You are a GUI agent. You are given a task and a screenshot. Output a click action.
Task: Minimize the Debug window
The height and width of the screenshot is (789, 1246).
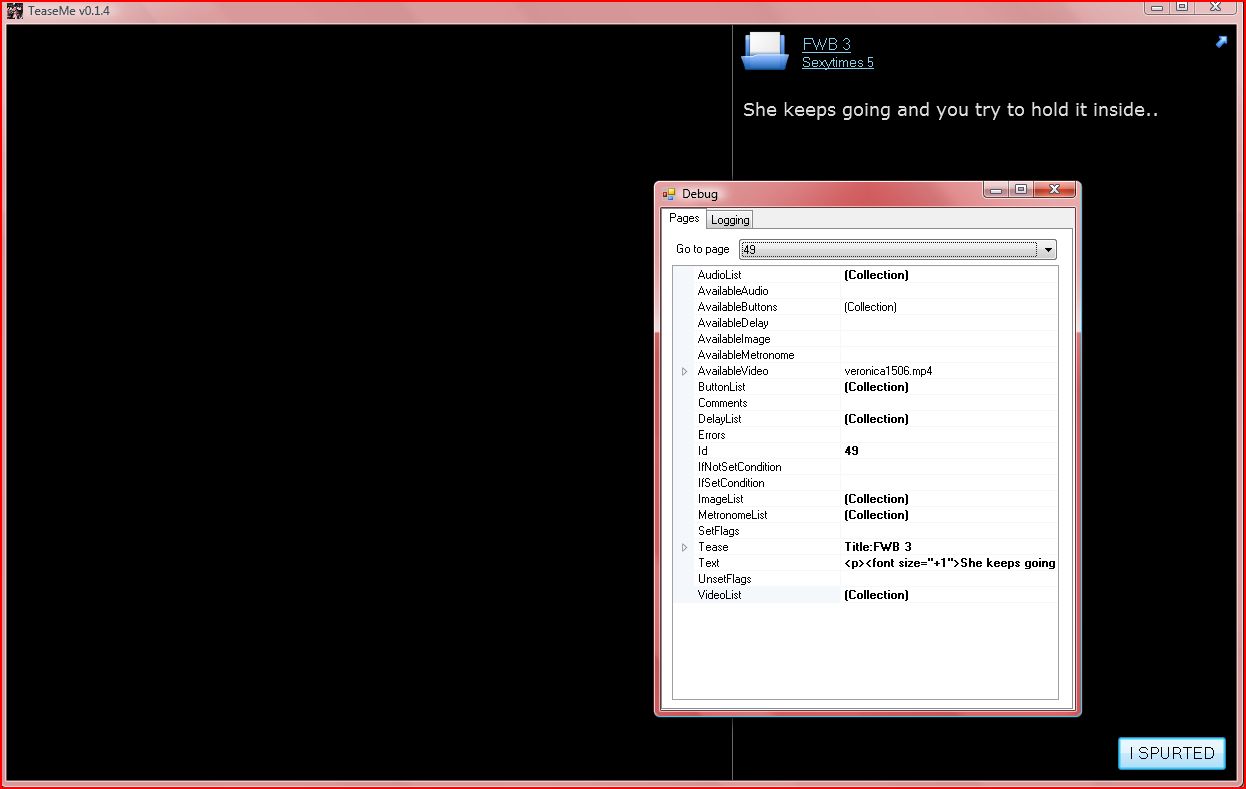[996, 189]
